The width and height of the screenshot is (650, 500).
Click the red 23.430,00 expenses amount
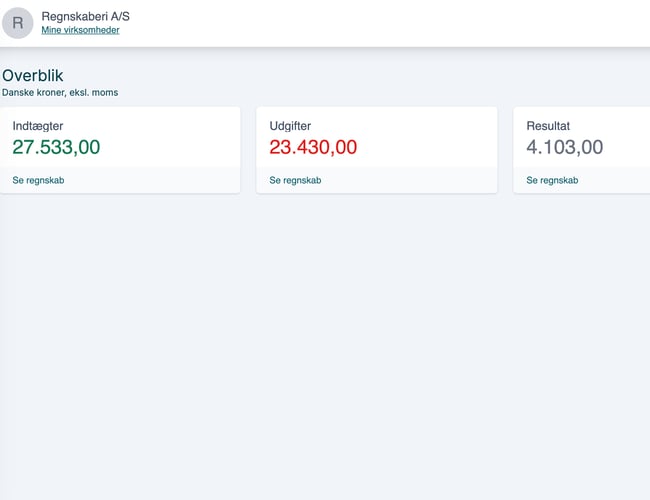pyautogui.click(x=313, y=148)
